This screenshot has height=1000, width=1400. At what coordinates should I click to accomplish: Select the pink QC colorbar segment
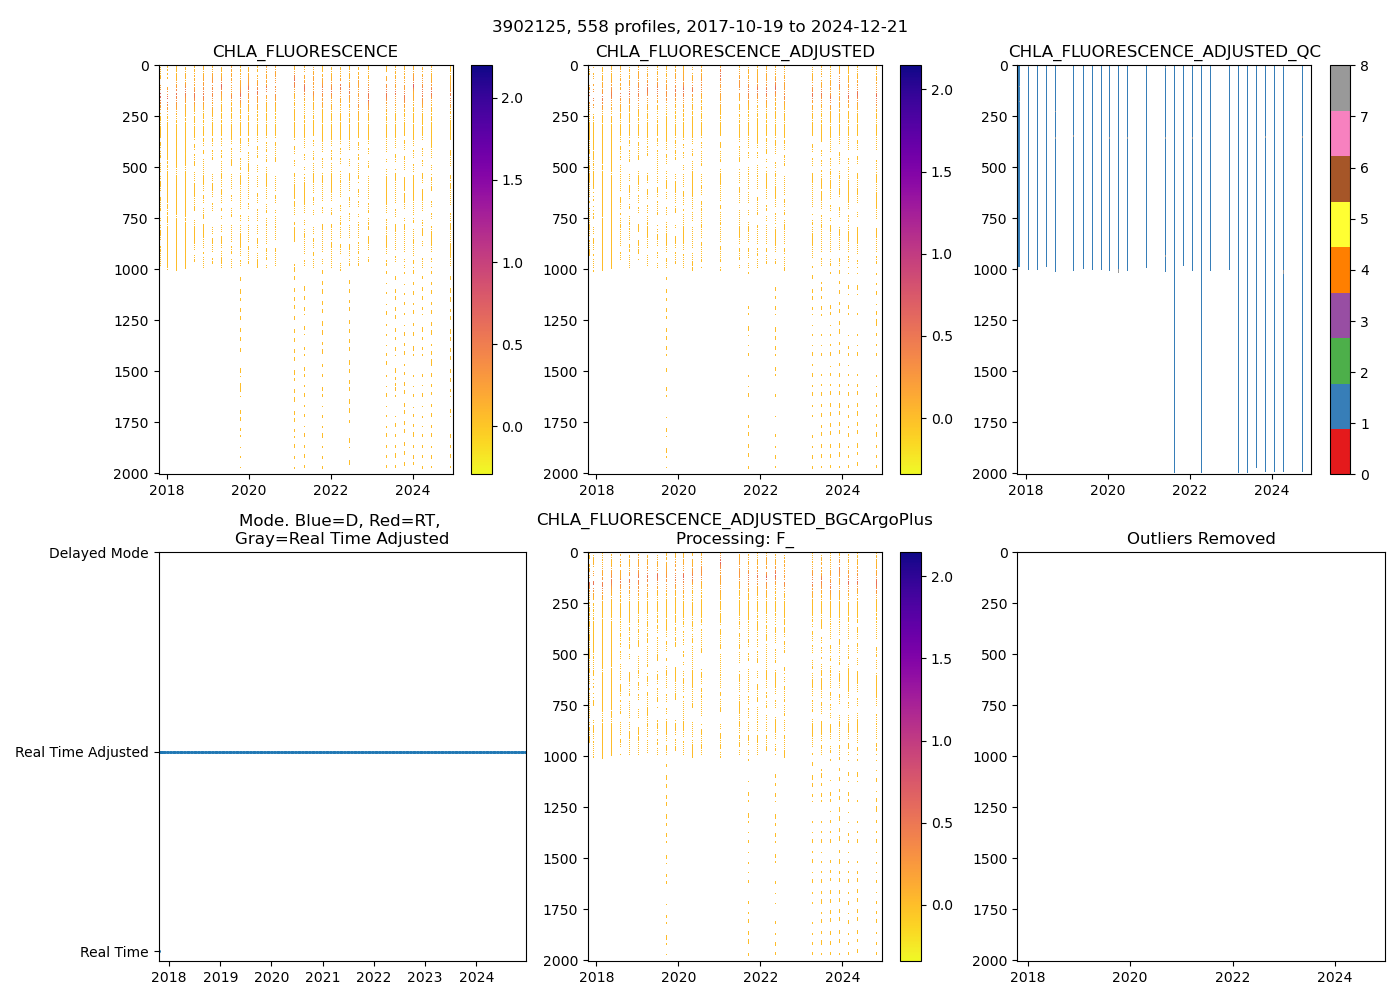[1340, 133]
